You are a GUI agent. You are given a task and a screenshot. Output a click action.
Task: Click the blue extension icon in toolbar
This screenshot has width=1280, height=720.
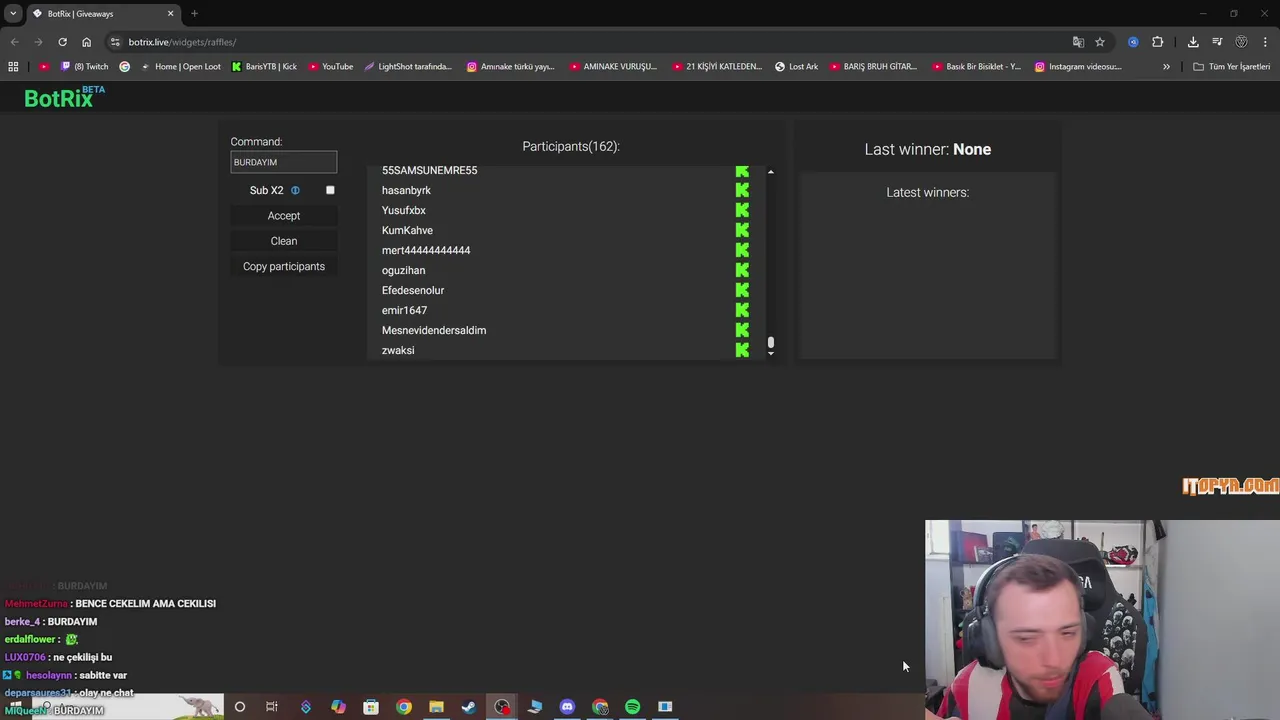[x=1133, y=42]
